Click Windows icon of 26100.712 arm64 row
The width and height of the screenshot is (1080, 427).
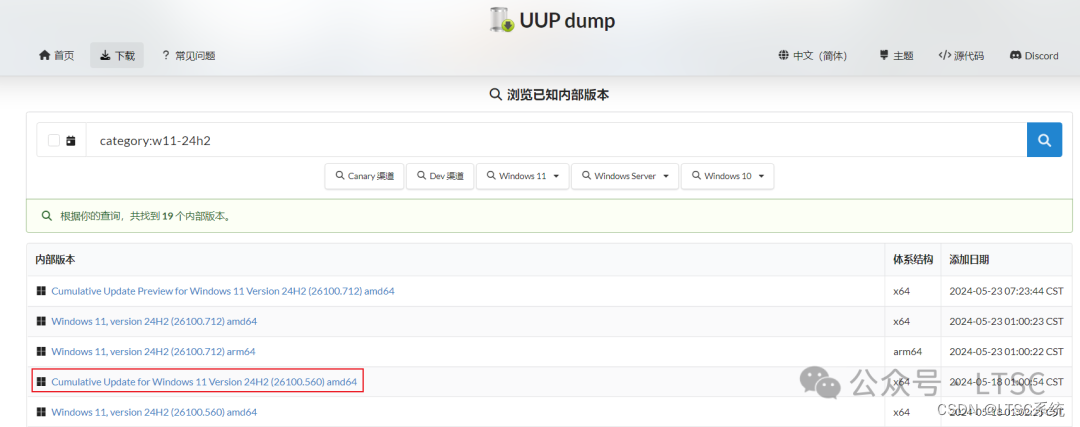[41, 352]
